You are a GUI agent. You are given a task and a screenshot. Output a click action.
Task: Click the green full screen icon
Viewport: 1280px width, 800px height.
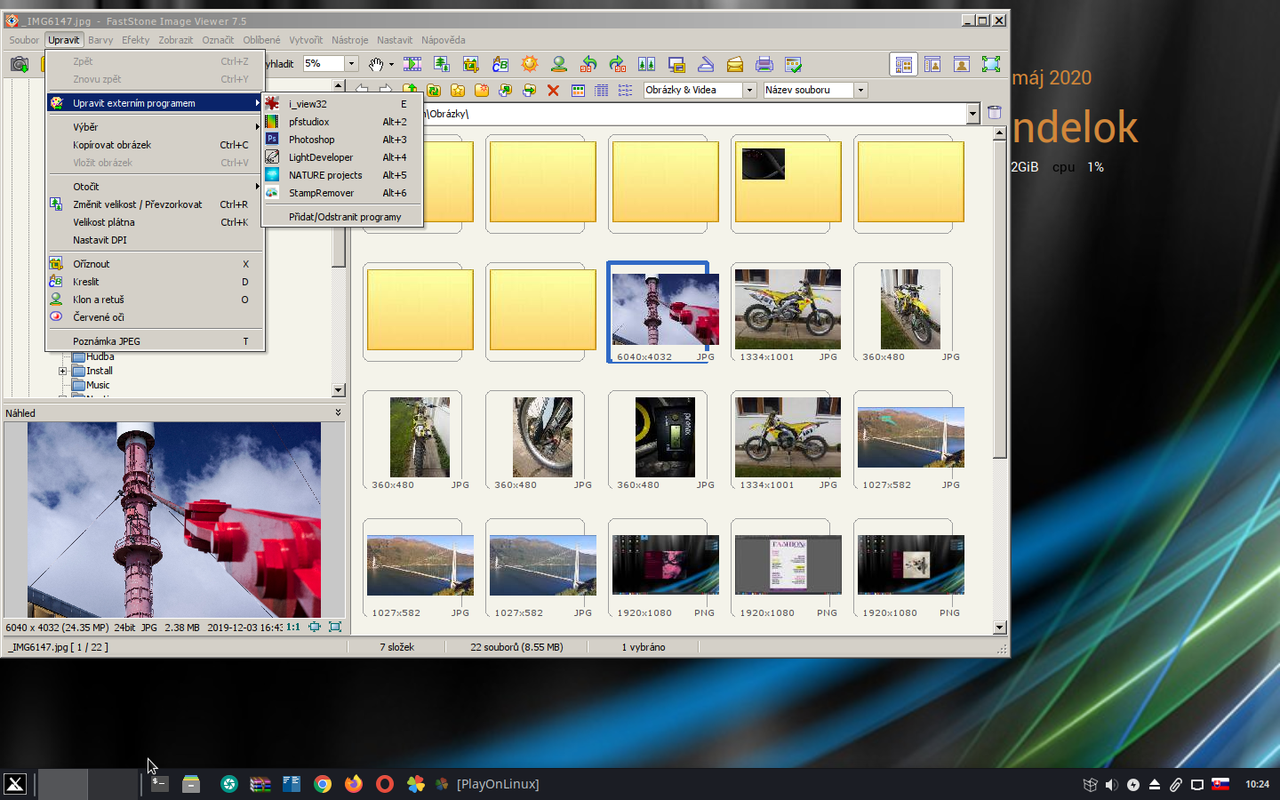click(990, 64)
